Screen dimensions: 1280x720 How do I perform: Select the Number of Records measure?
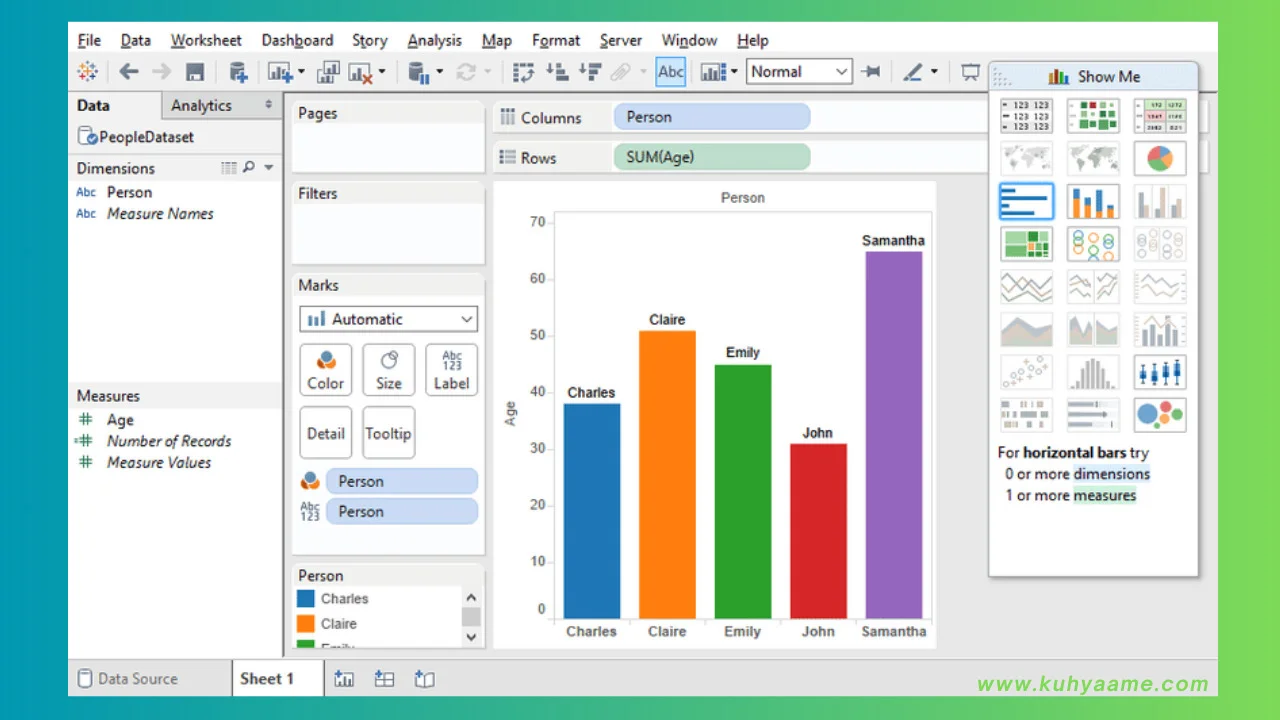click(168, 441)
